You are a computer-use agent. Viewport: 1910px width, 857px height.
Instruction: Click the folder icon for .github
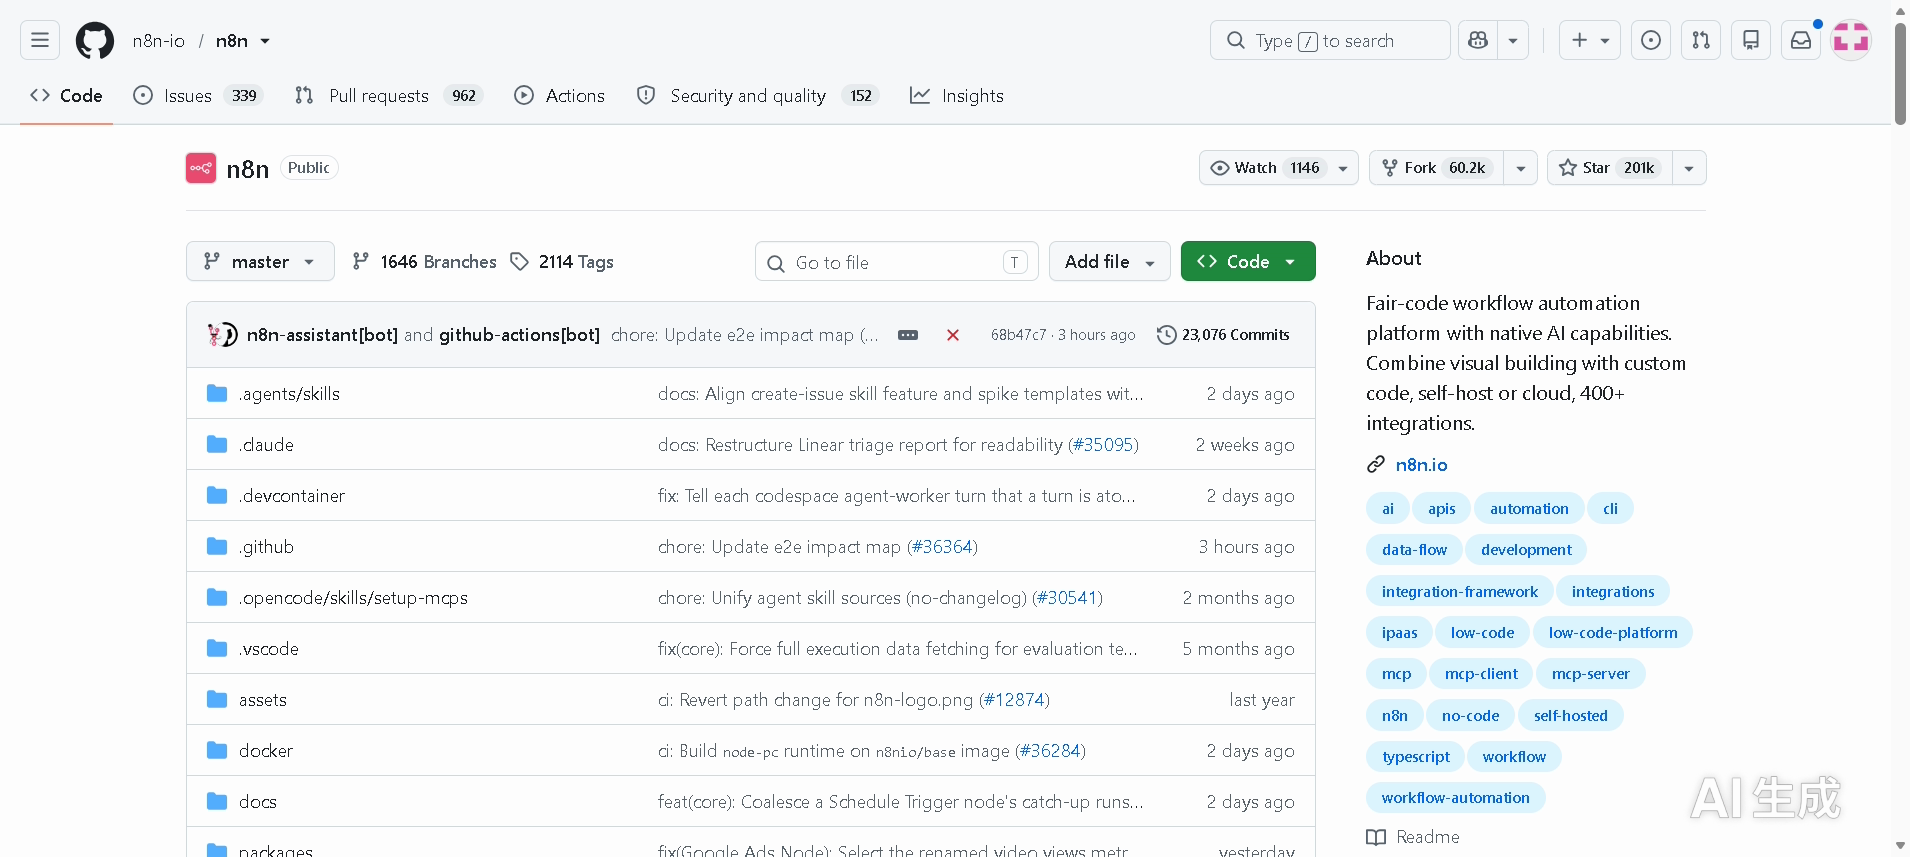tap(217, 546)
